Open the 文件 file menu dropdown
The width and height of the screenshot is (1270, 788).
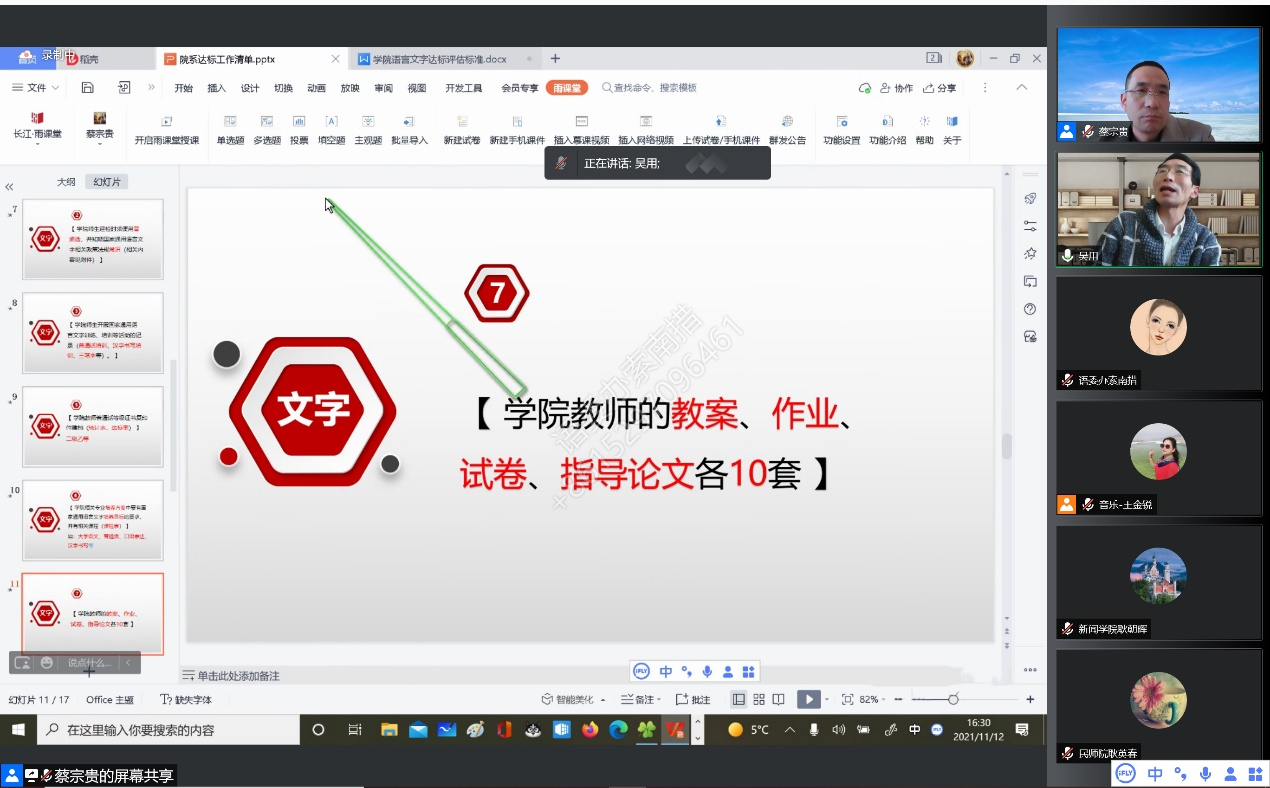pyautogui.click(x=36, y=88)
